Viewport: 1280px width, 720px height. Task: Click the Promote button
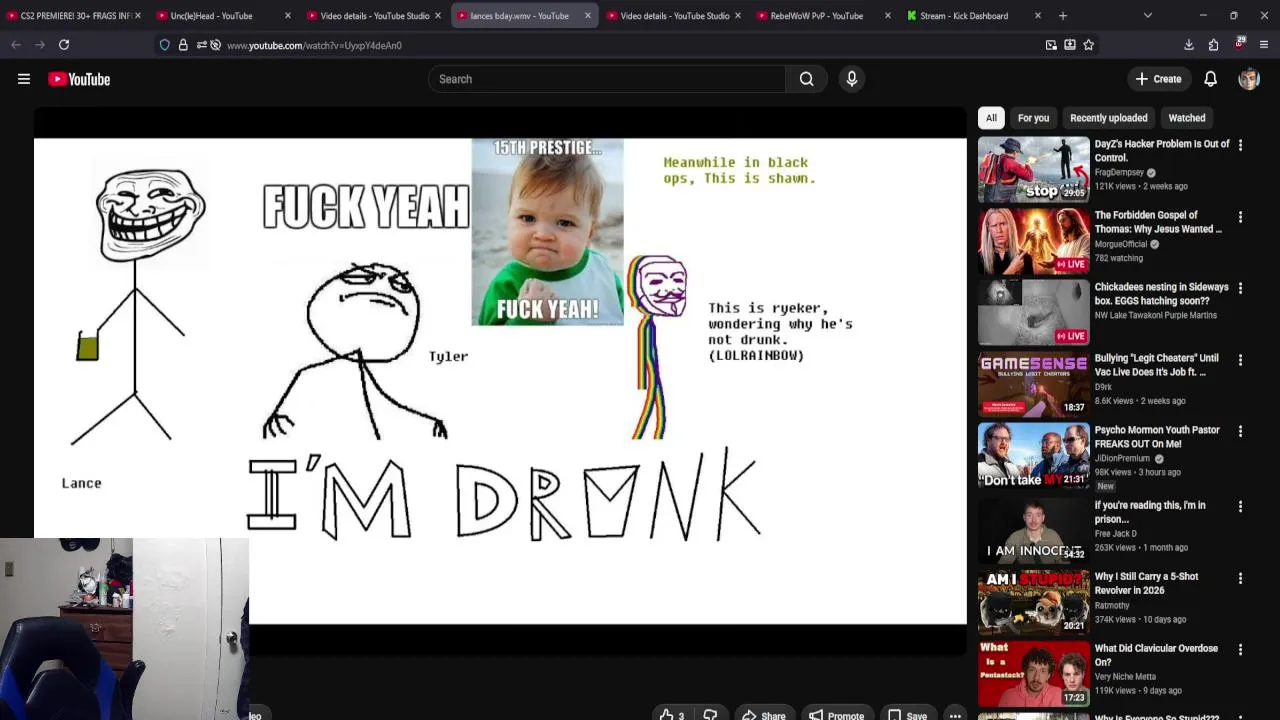(x=836, y=715)
